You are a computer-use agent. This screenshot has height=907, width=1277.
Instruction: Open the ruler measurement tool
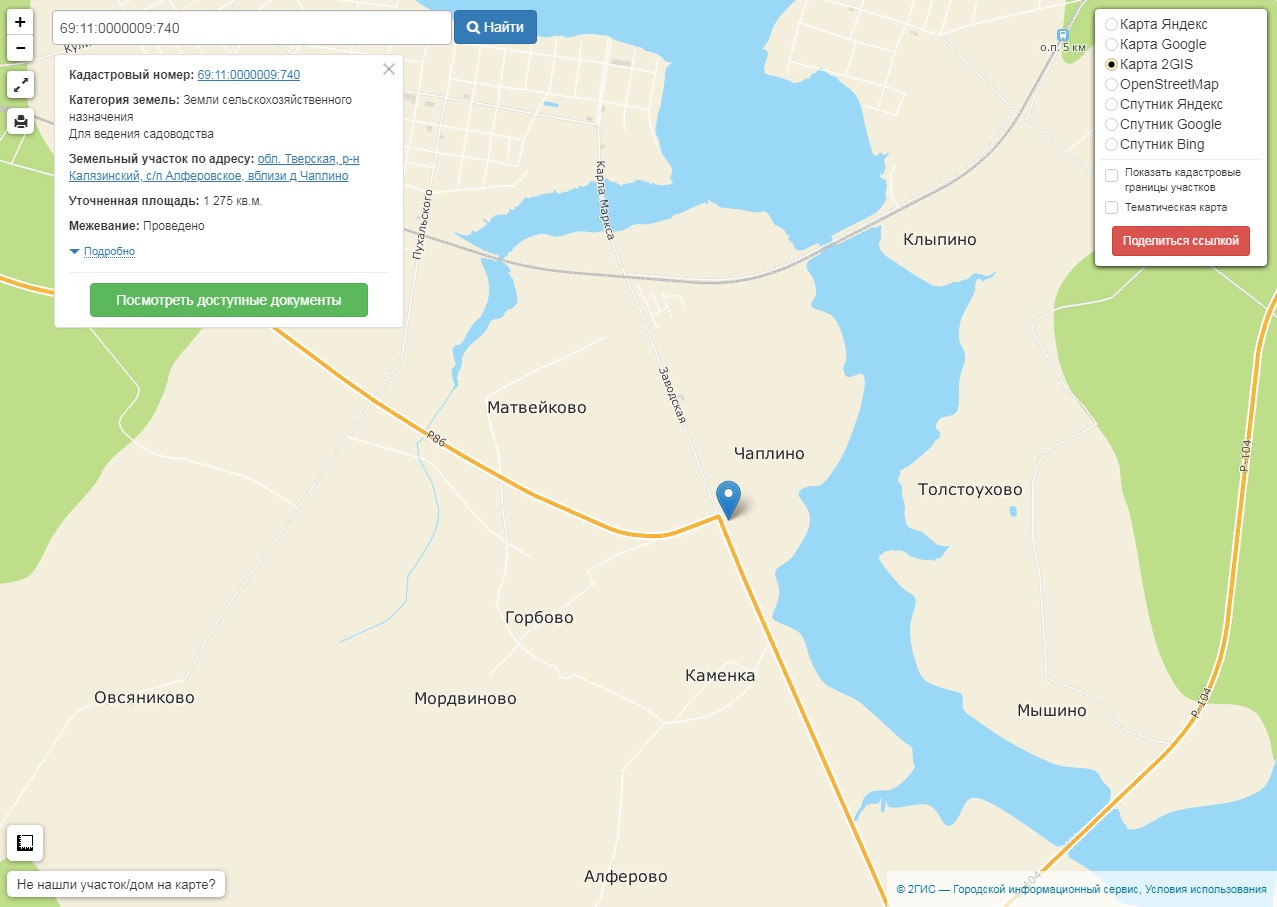pyautogui.click(x=25, y=843)
